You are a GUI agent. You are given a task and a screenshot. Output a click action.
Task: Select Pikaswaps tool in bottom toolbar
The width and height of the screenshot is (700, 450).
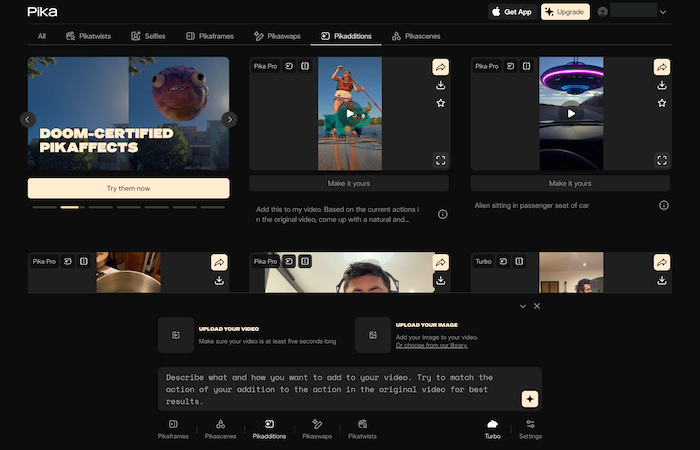click(x=317, y=429)
